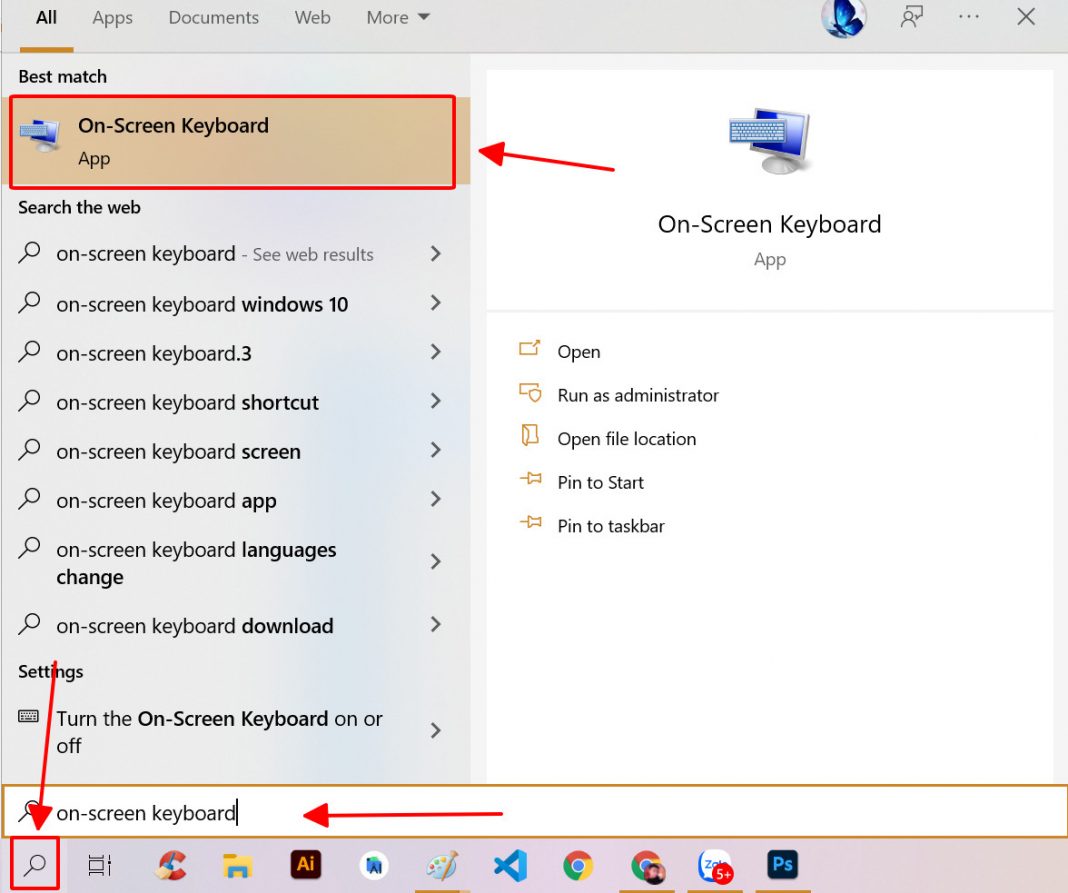Click the butterfly profile avatar
This screenshot has height=893, width=1068.
click(843, 17)
